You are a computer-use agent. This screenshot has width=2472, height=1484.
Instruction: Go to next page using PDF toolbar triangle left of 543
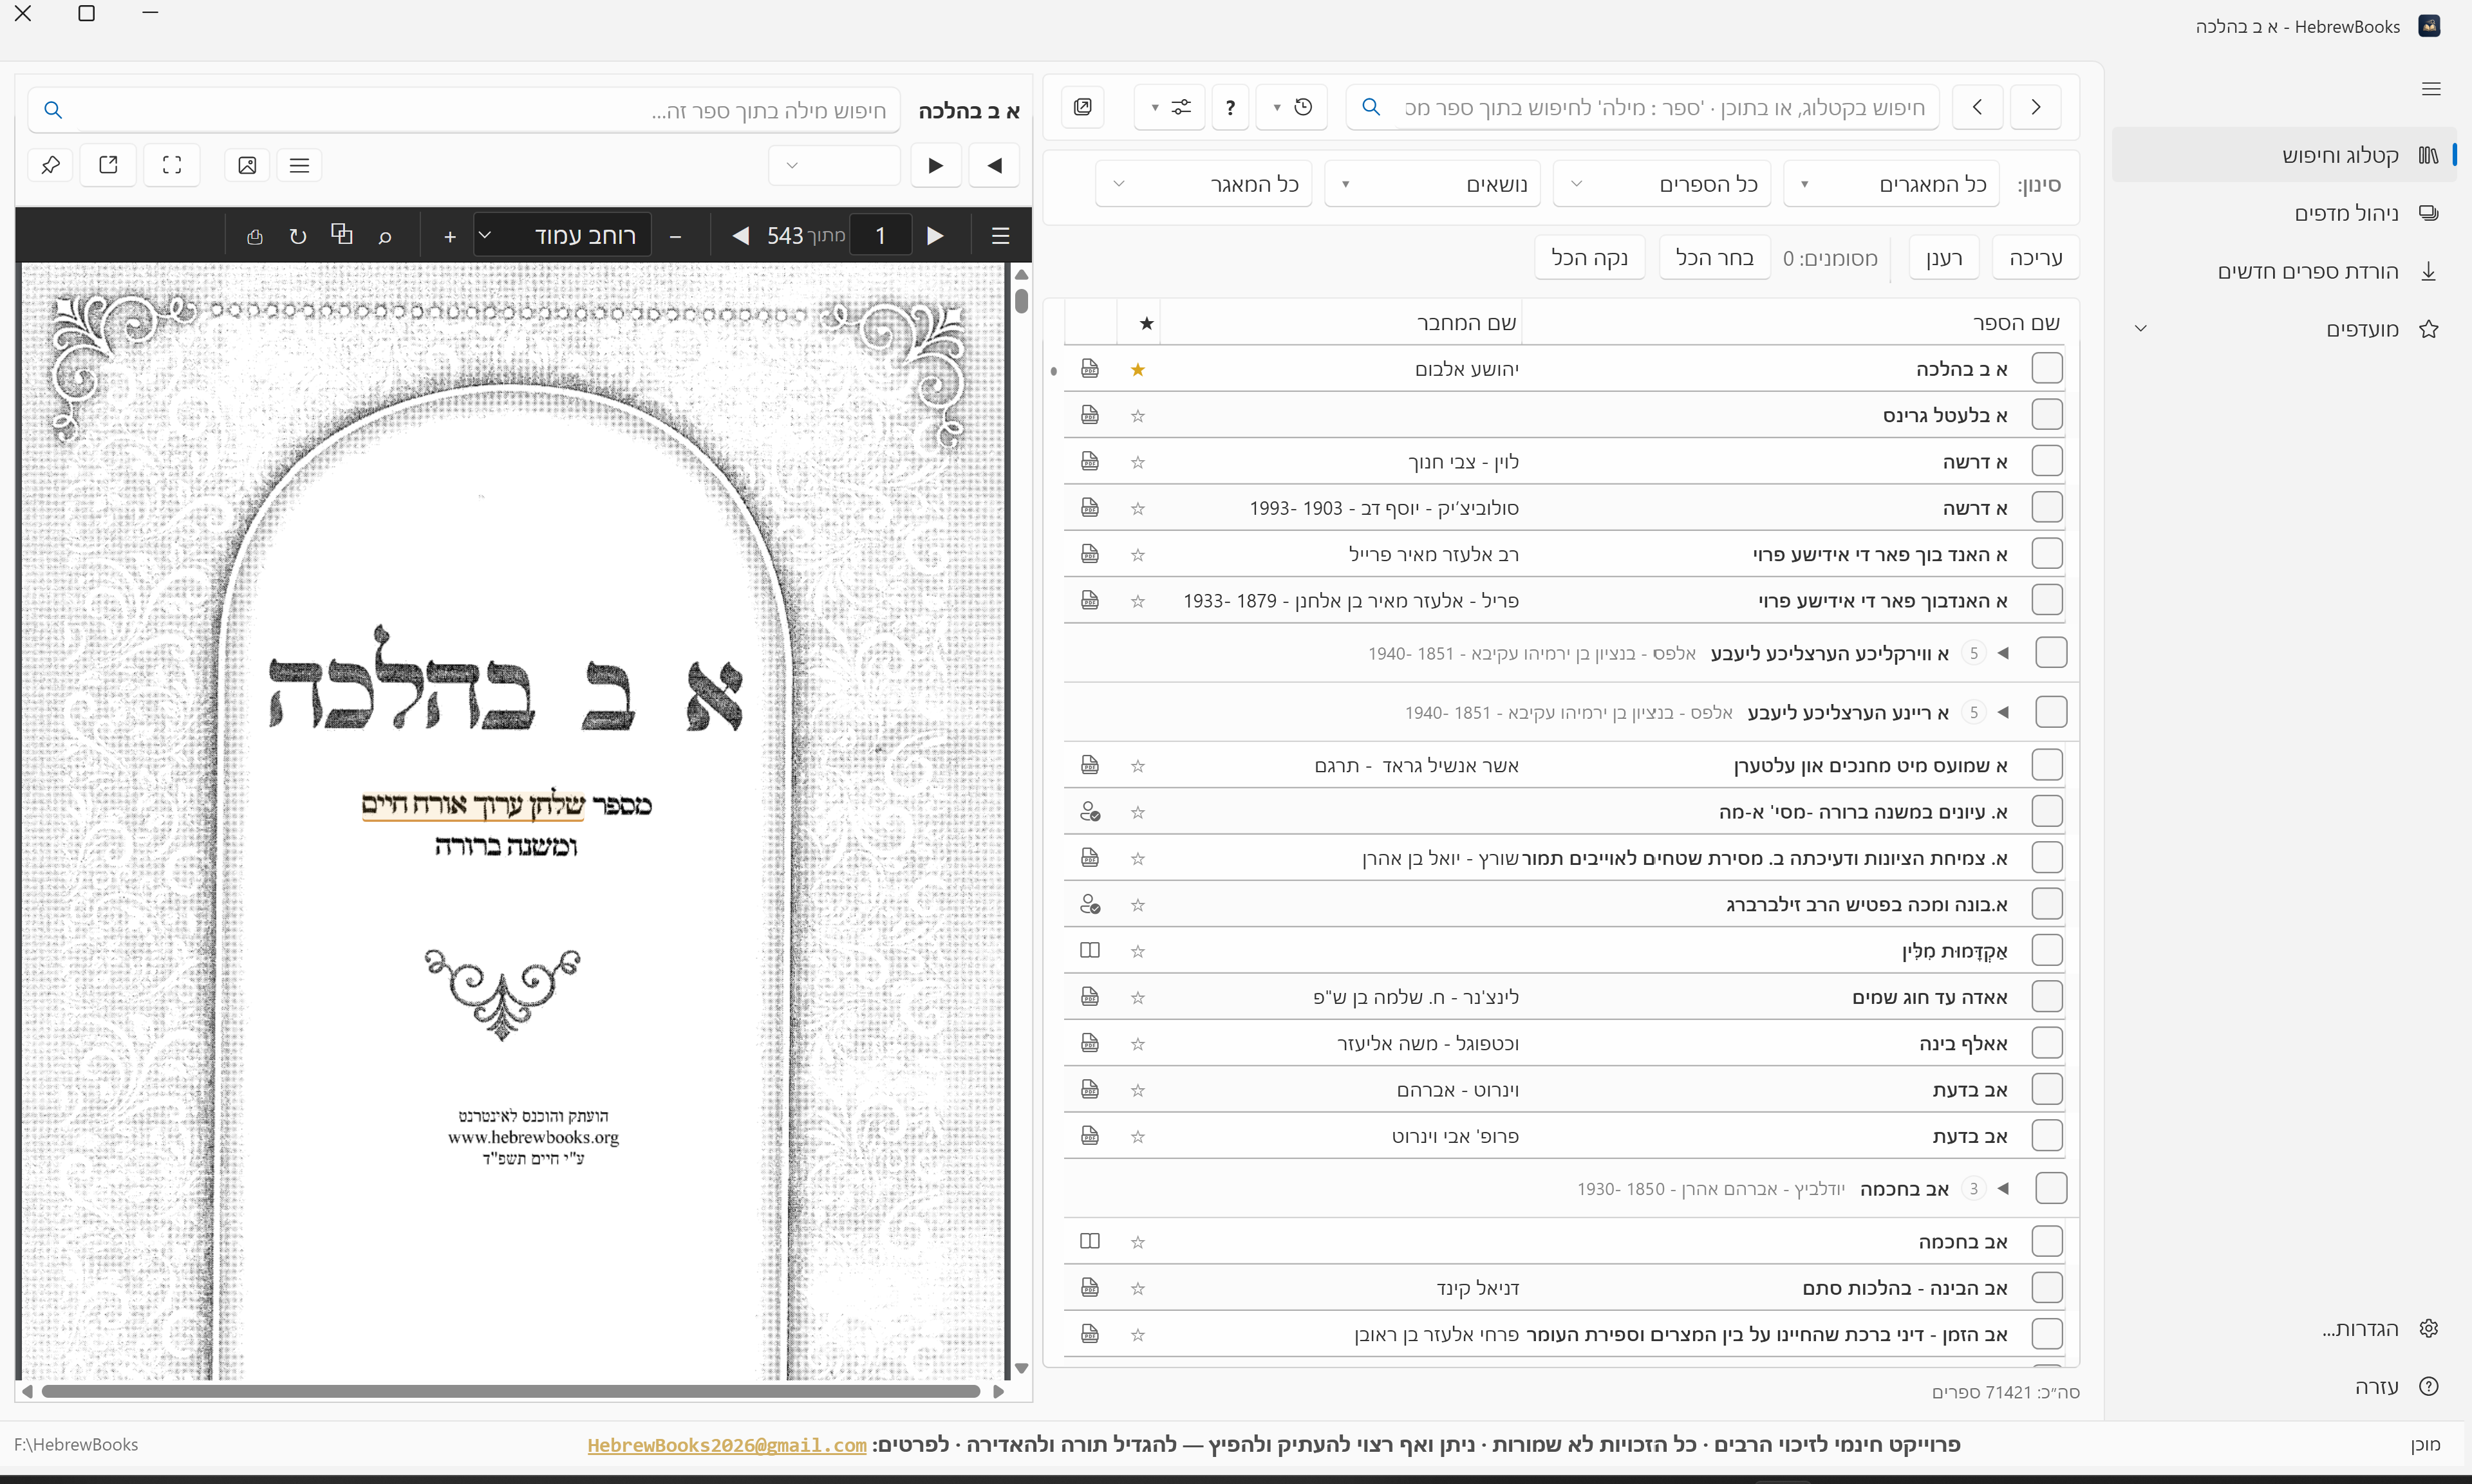740,236
